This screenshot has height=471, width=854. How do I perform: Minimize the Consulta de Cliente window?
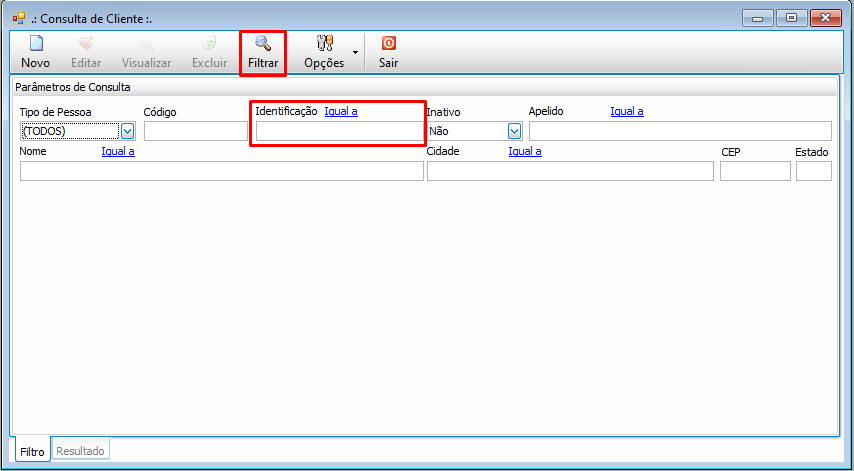(758, 19)
